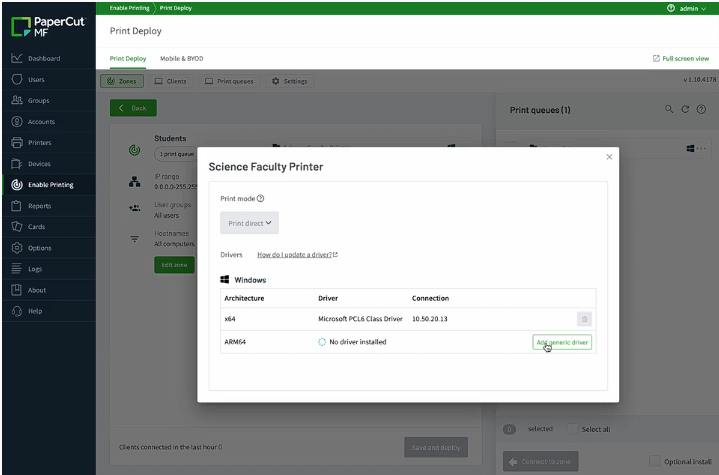719x475 pixels.
Task: Switch to the Mobile & BYOD tab
Action: coord(182,58)
